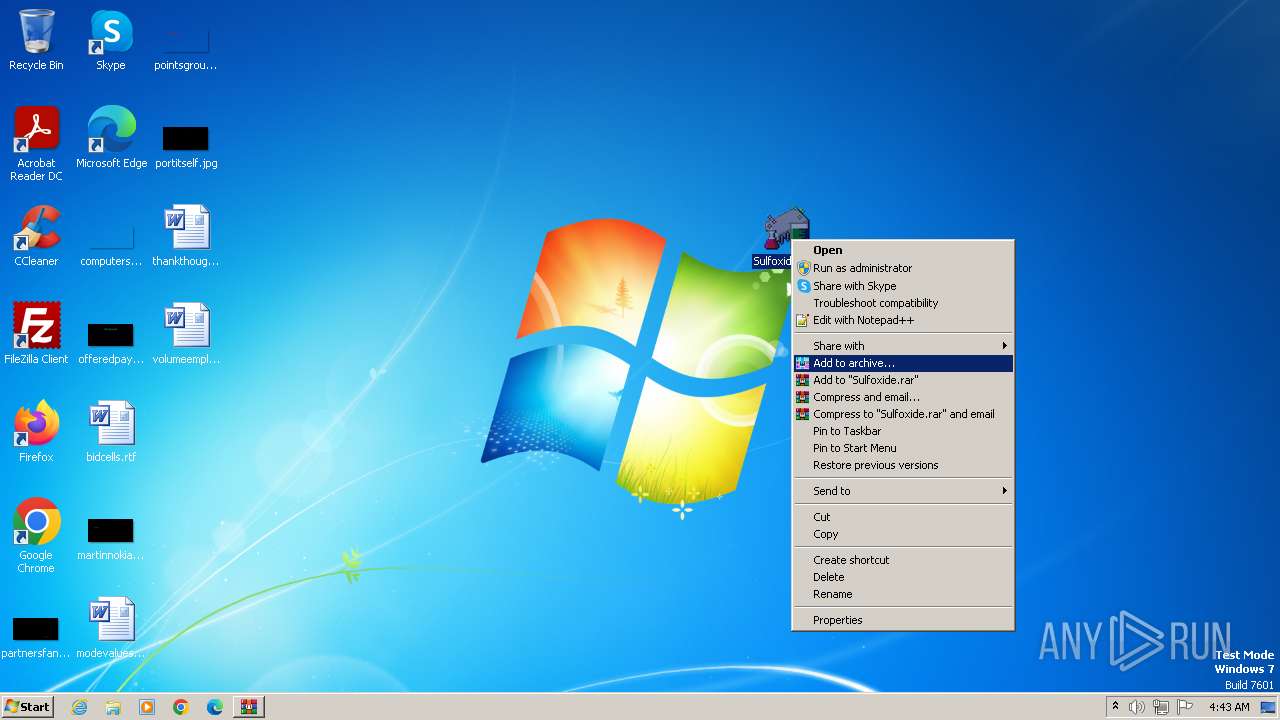Open Windows Explorer folder on taskbar
This screenshot has width=1280, height=720.
coord(113,707)
